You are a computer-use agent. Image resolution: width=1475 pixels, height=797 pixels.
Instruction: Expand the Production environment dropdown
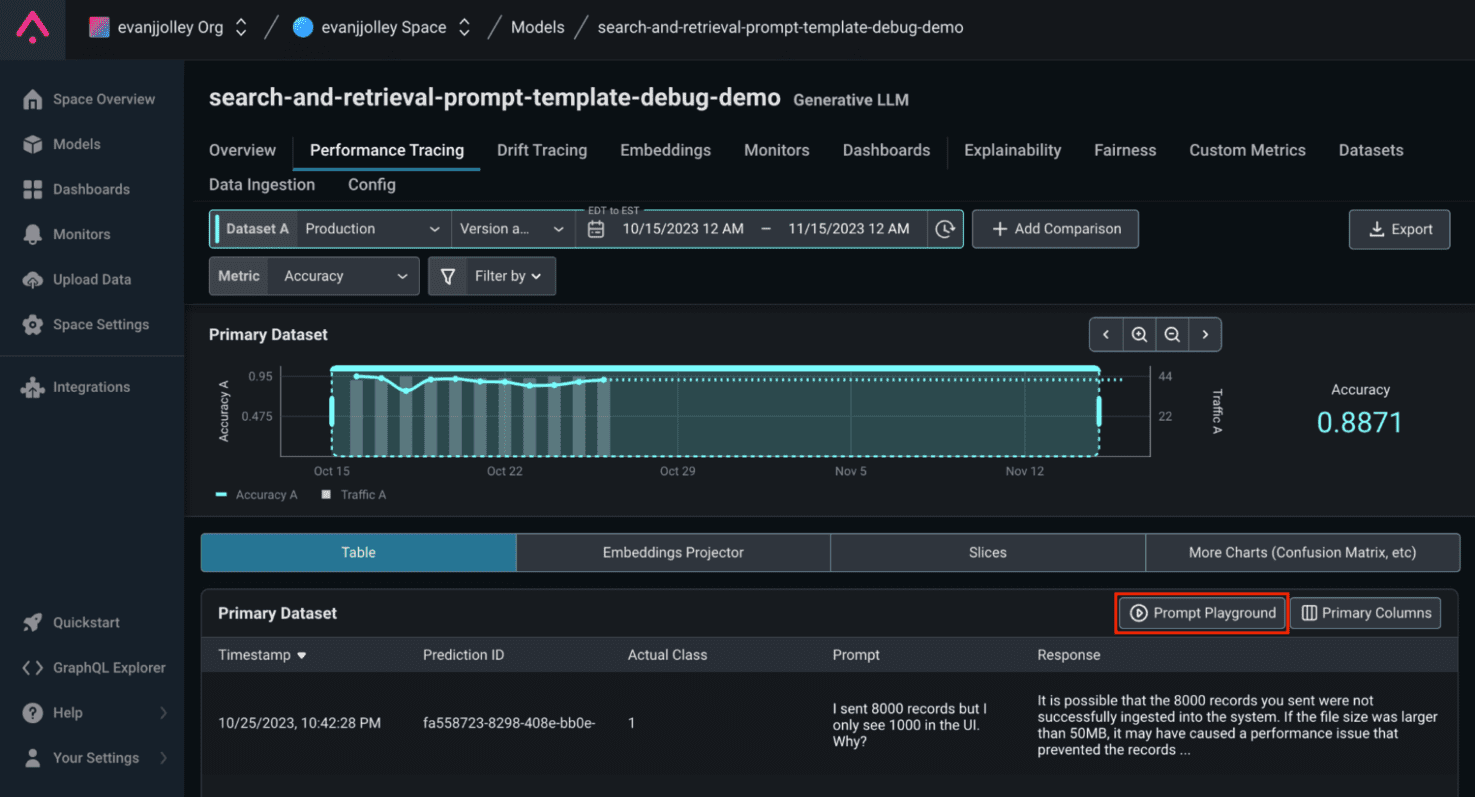pyautogui.click(x=372, y=229)
